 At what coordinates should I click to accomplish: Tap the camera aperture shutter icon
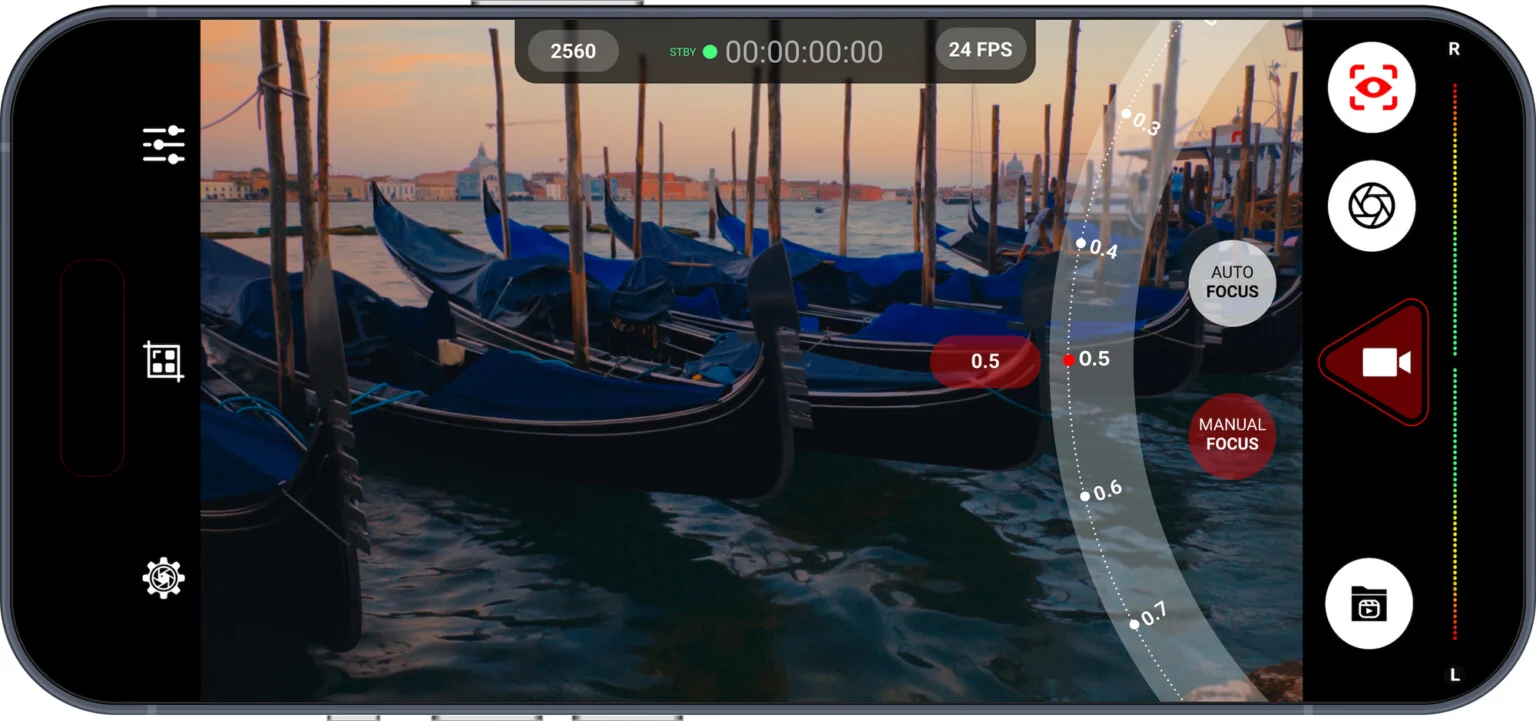point(1371,206)
